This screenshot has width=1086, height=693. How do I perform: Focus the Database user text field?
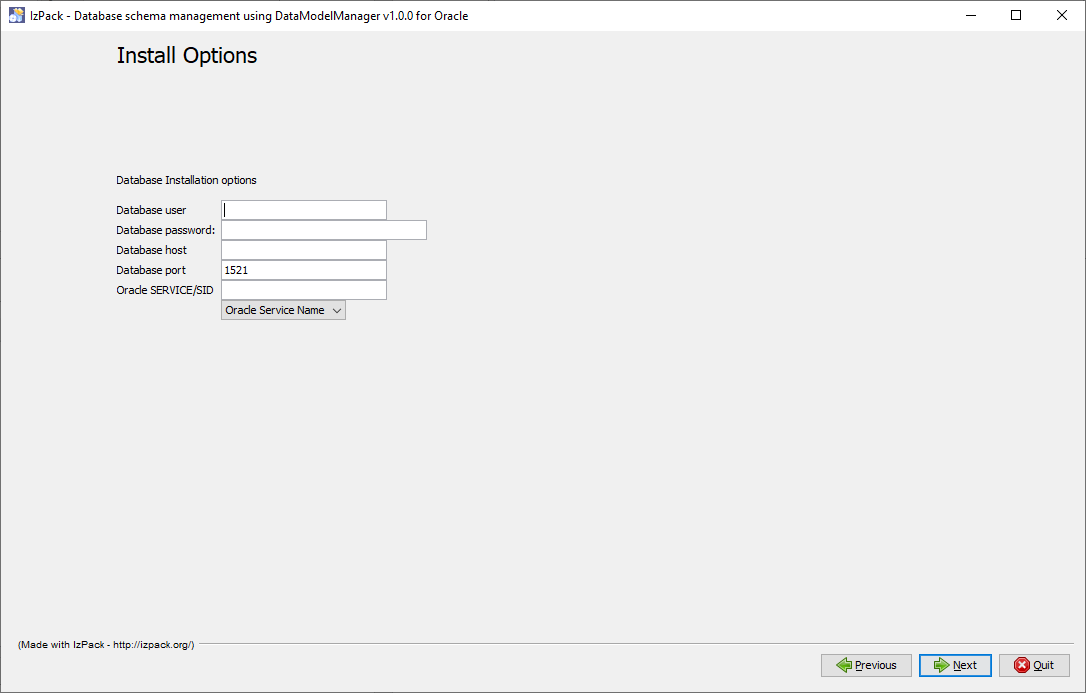[303, 210]
